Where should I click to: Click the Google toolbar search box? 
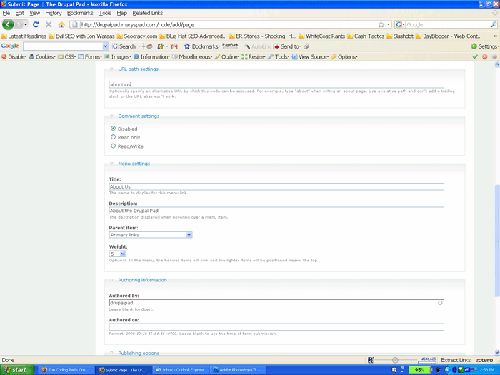pos(63,46)
